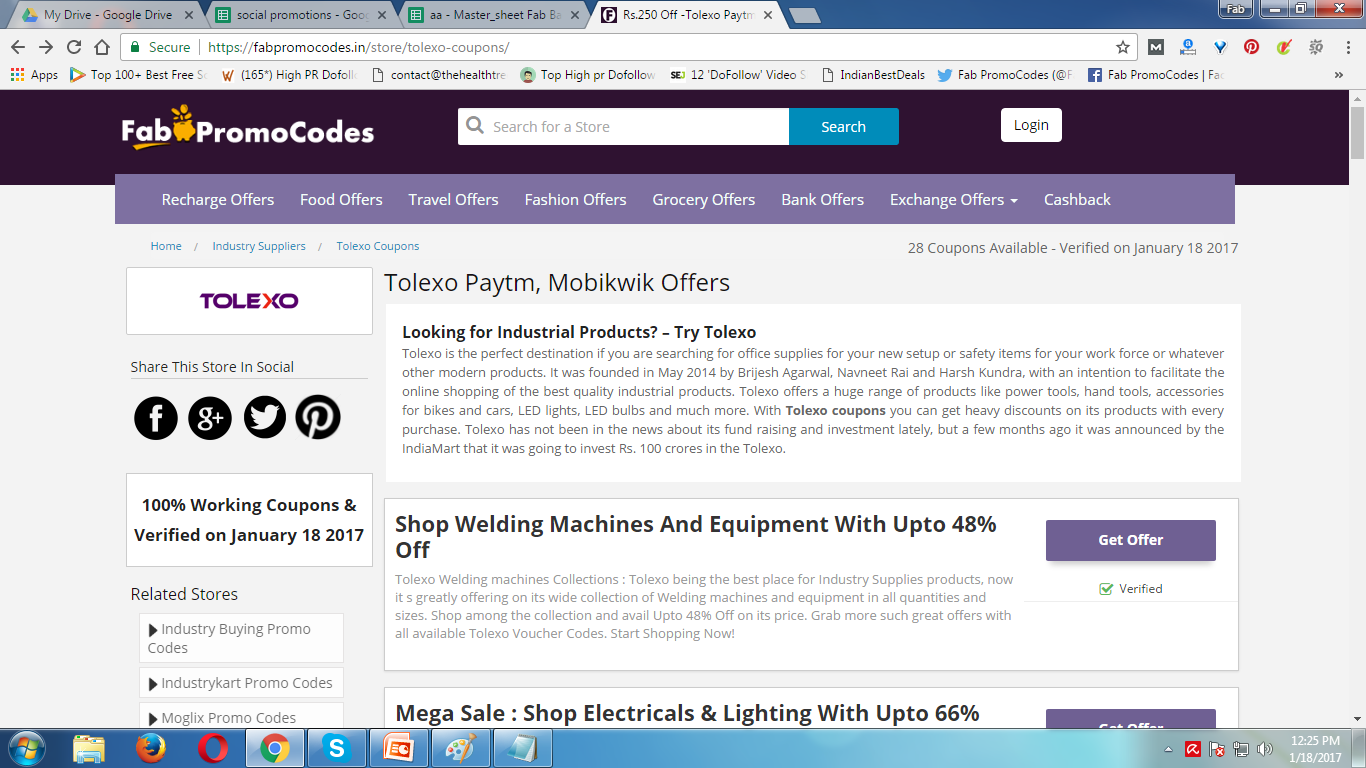
Task: Open Pinterest extension icon in toolbar
Action: coord(1251,47)
